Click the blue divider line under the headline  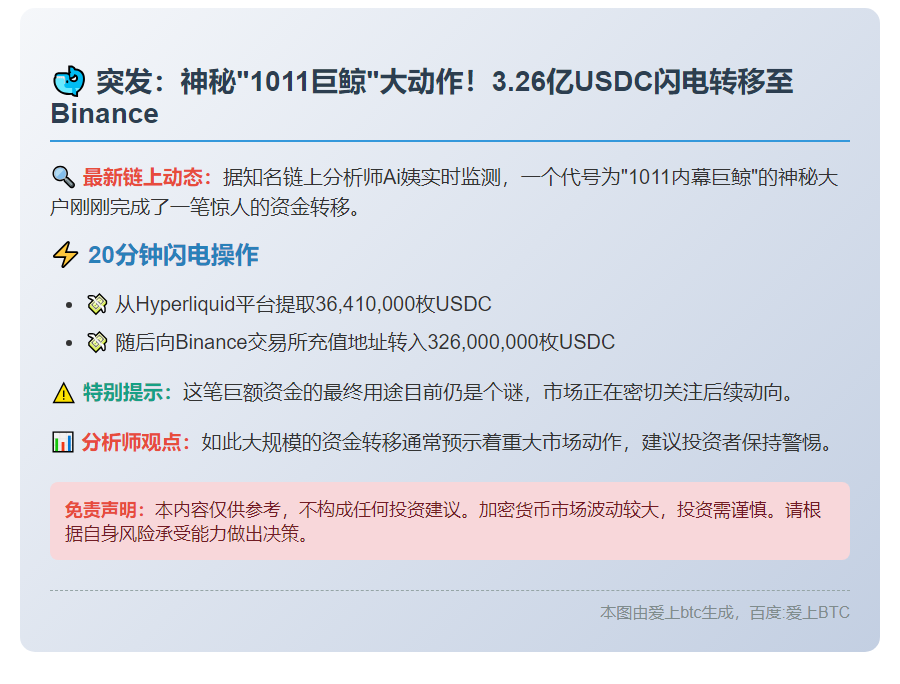coord(450,141)
